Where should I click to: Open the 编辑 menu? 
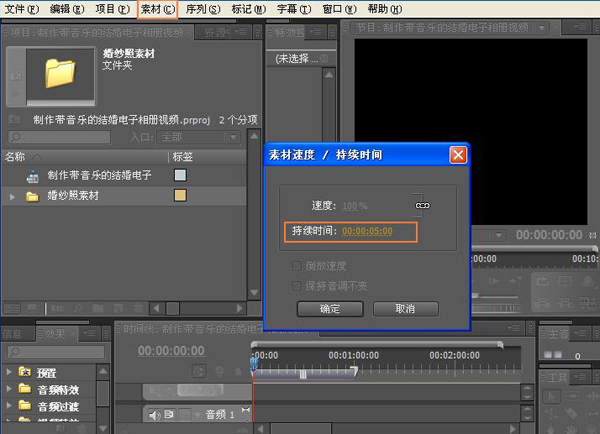(67, 9)
